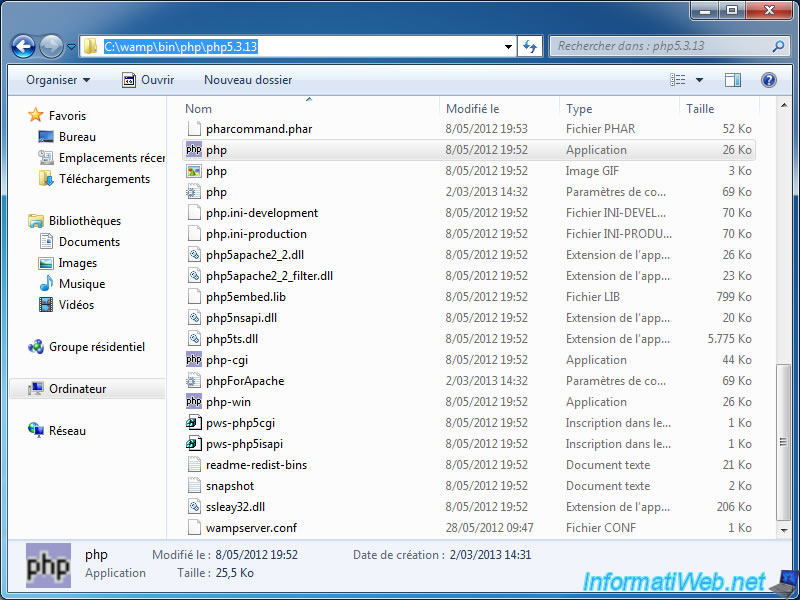Click the readme-redist-bins document icon
Screen dimensions: 800x600
(x=194, y=465)
